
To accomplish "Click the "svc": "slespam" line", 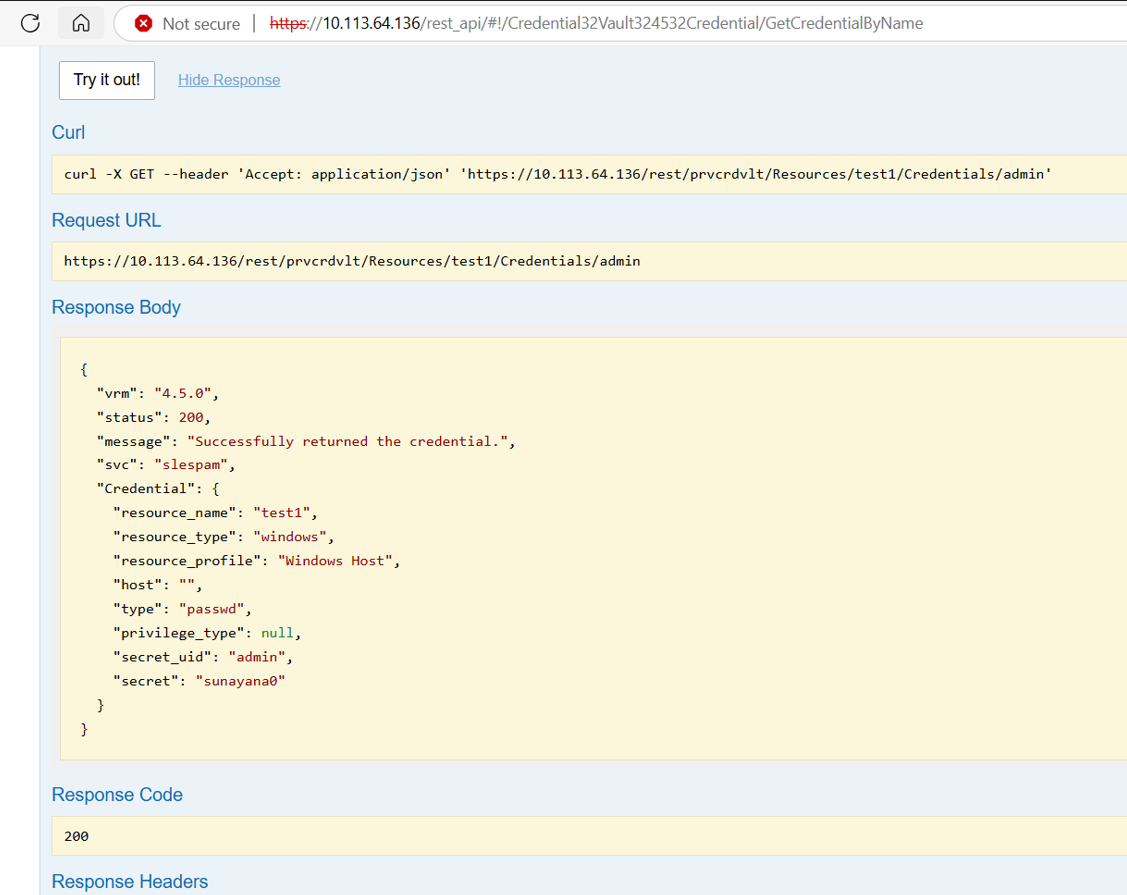I will click(x=166, y=464).
